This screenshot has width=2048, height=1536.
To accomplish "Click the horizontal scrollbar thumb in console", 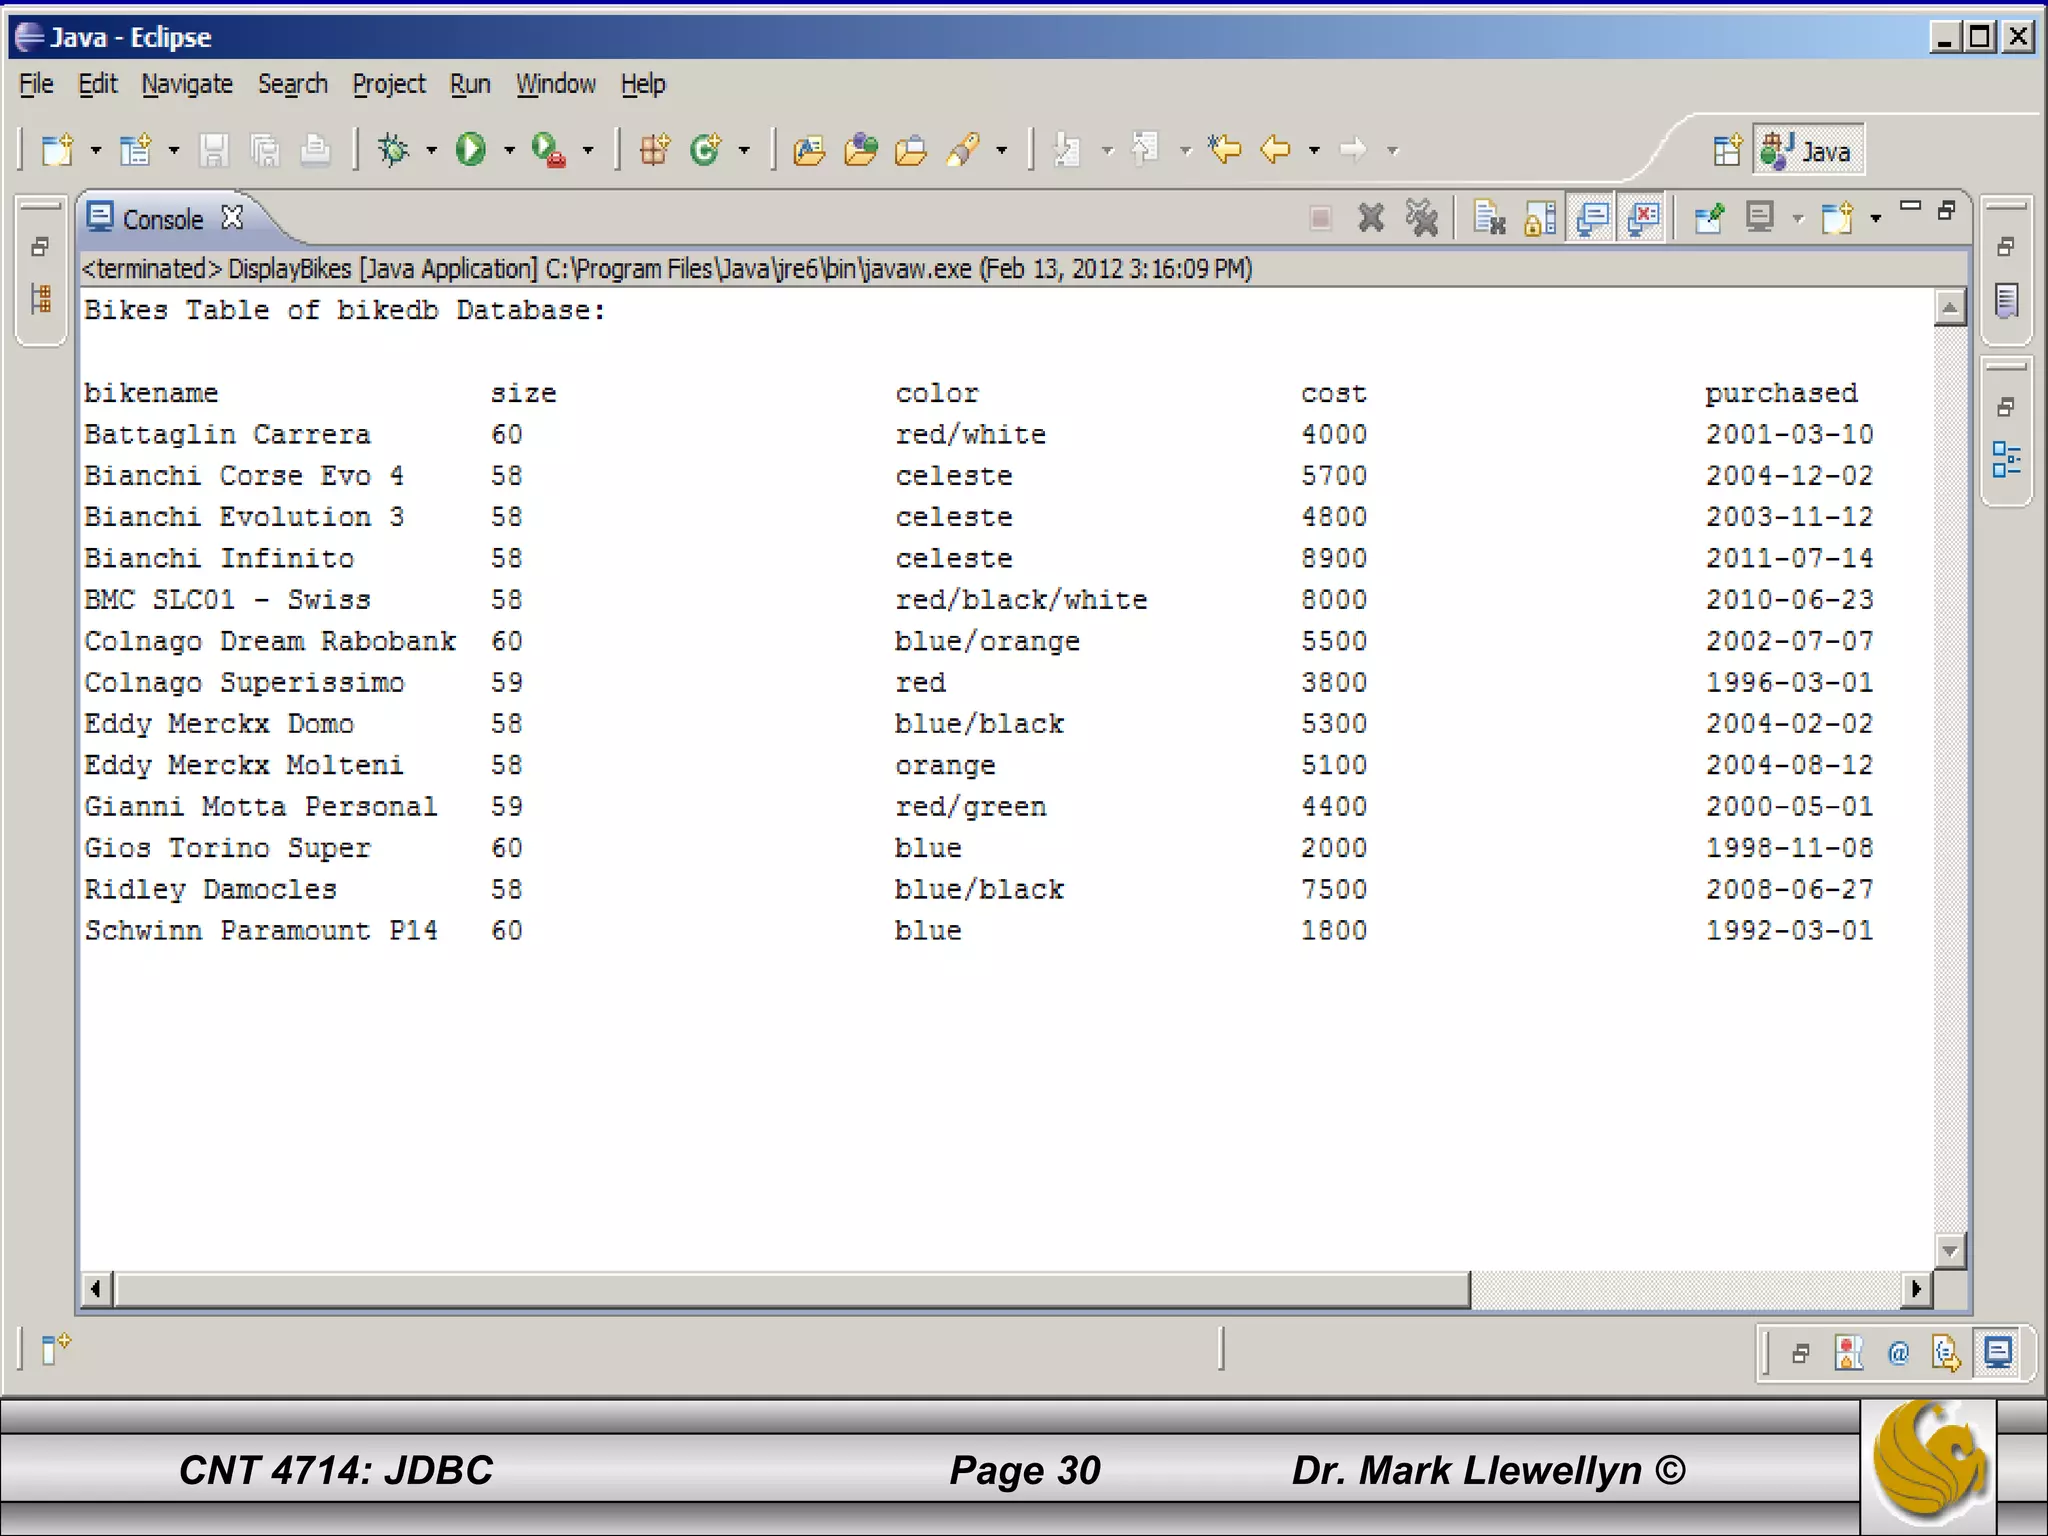I will pyautogui.click(x=790, y=1289).
